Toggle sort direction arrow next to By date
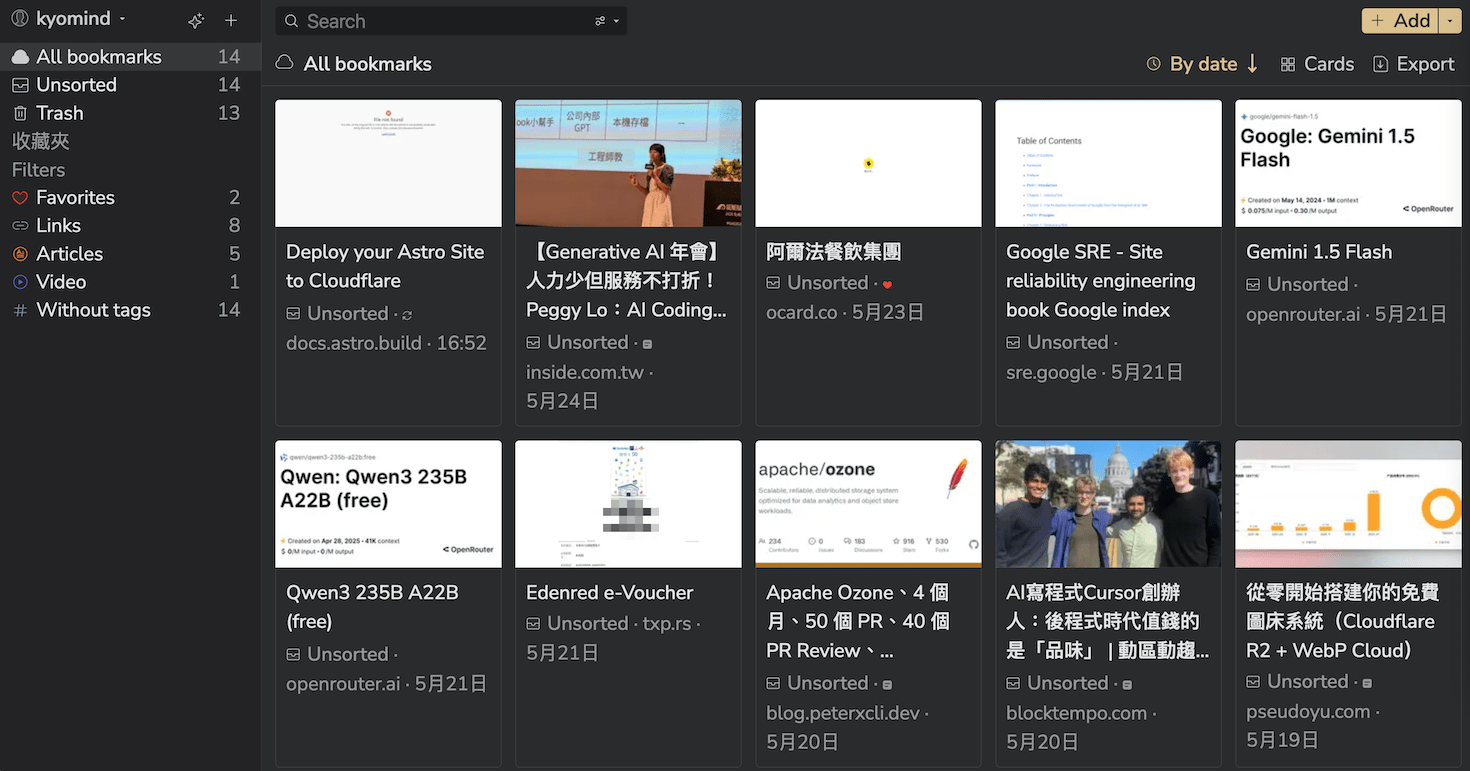This screenshot has height=771, width=1470. (x=1252, y=64)
